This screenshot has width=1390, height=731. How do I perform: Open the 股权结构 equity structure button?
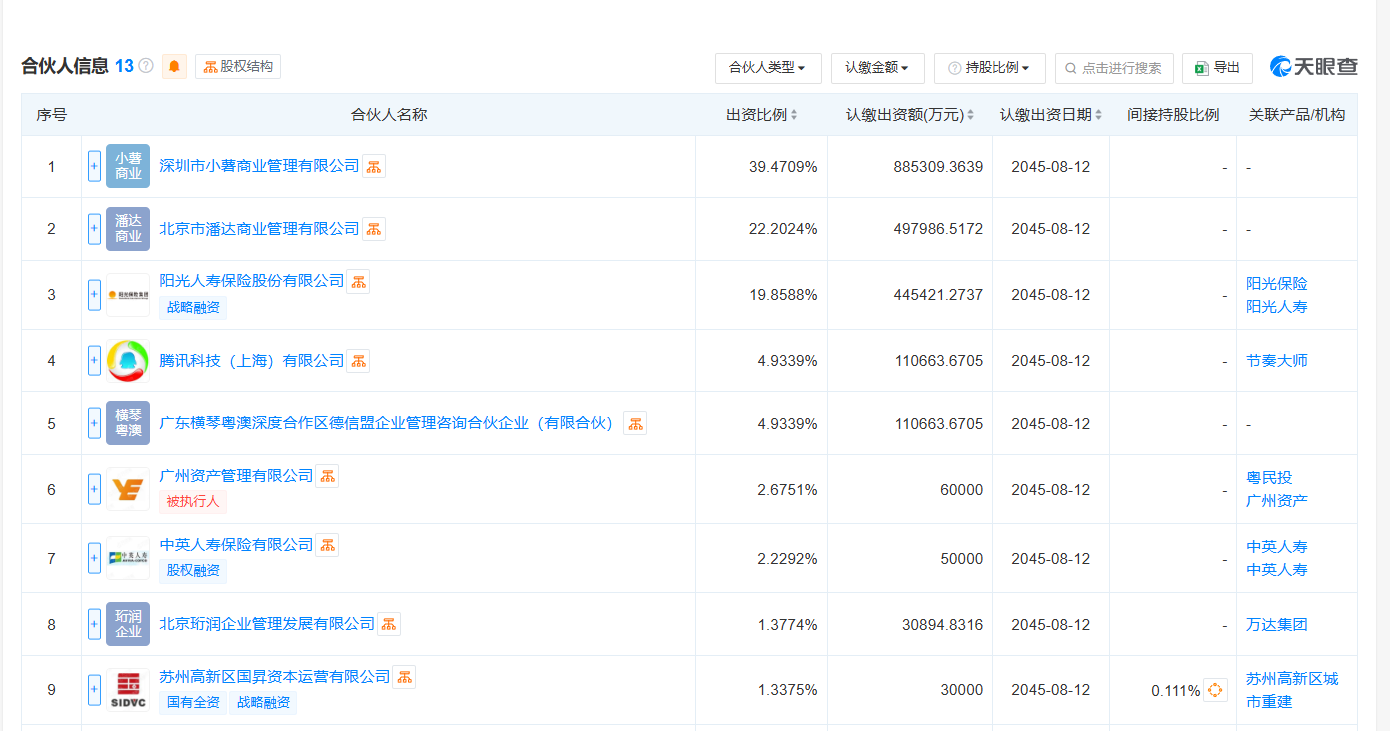click(238, 66)
